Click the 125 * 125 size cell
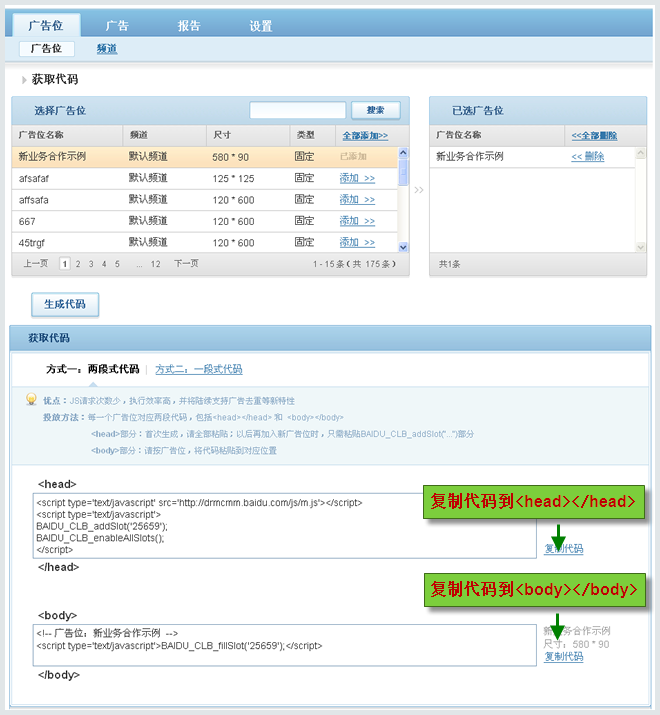The height and width of the screenshot is (715, 660). tap(234, 179)
